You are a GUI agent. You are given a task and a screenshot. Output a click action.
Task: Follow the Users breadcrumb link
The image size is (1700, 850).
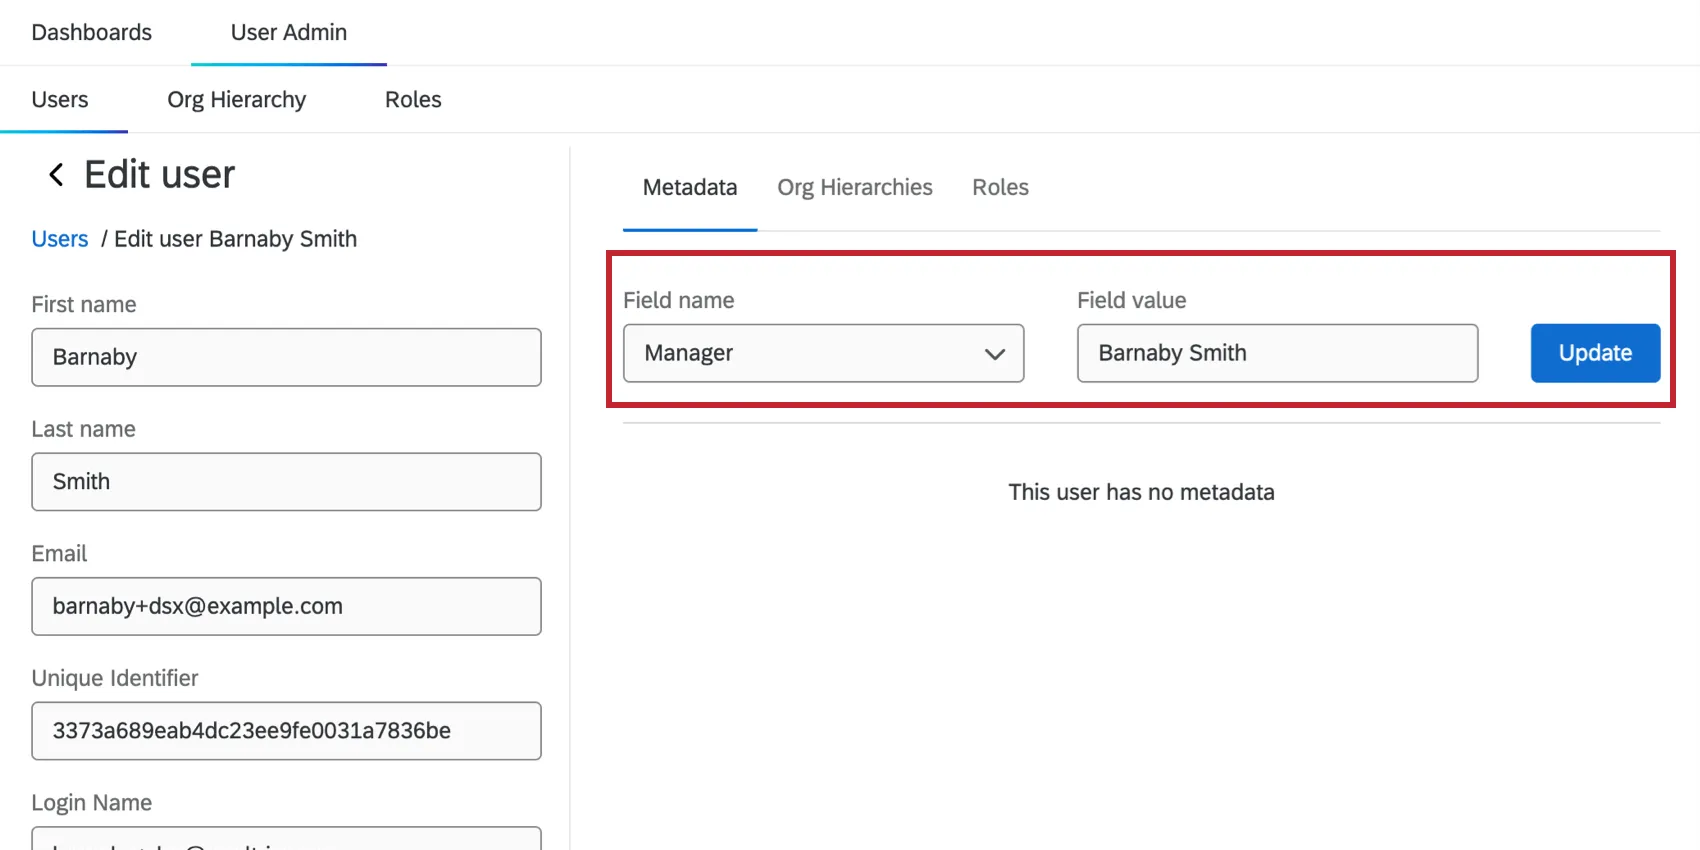click(60, 239)
